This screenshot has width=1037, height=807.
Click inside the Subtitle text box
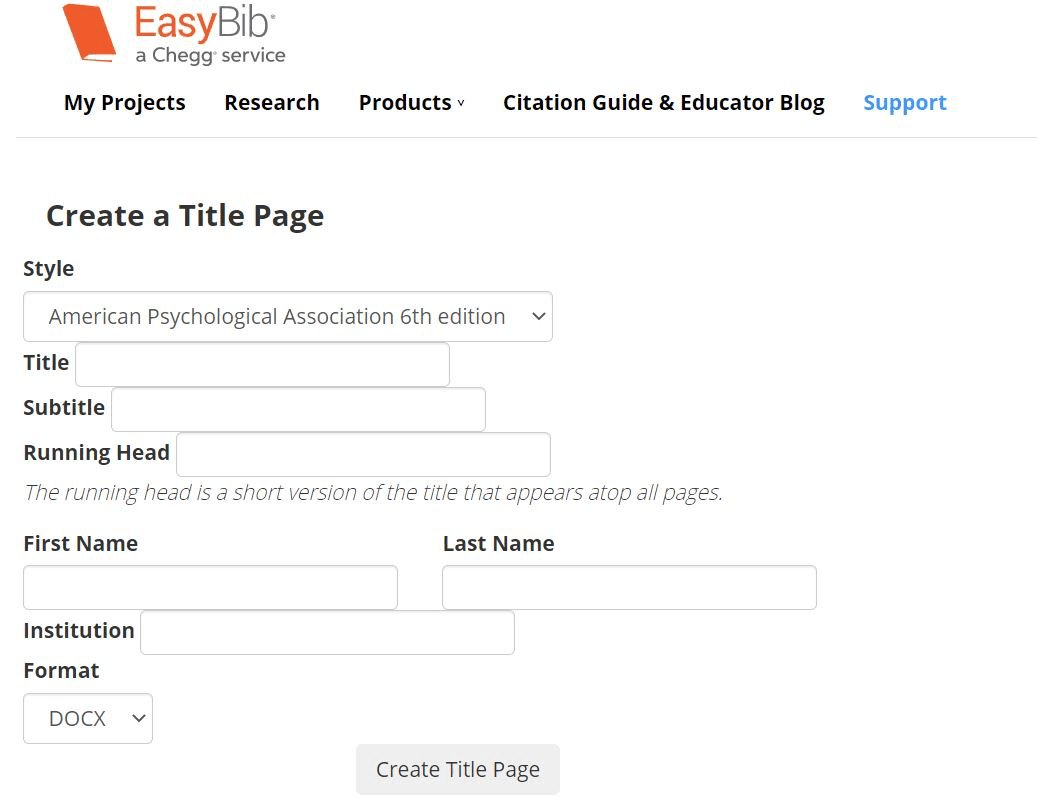pyautogui.click(x=298, y=409)
